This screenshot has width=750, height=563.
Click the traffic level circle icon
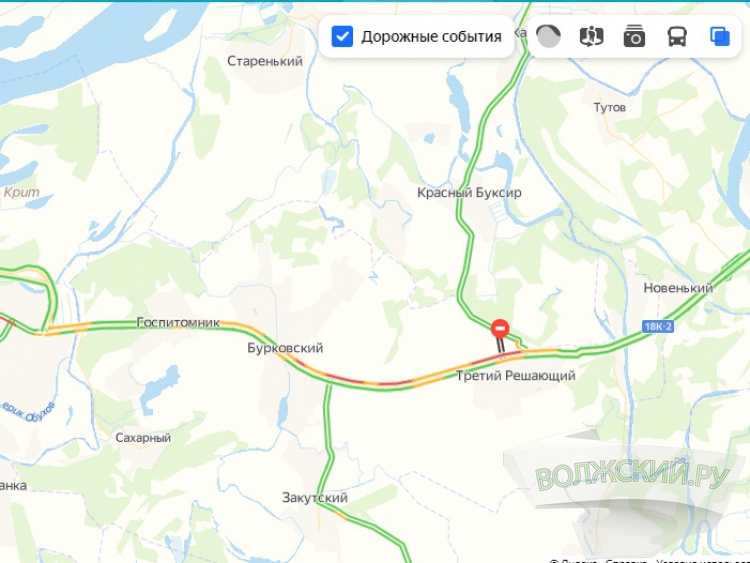coord(548,36)
